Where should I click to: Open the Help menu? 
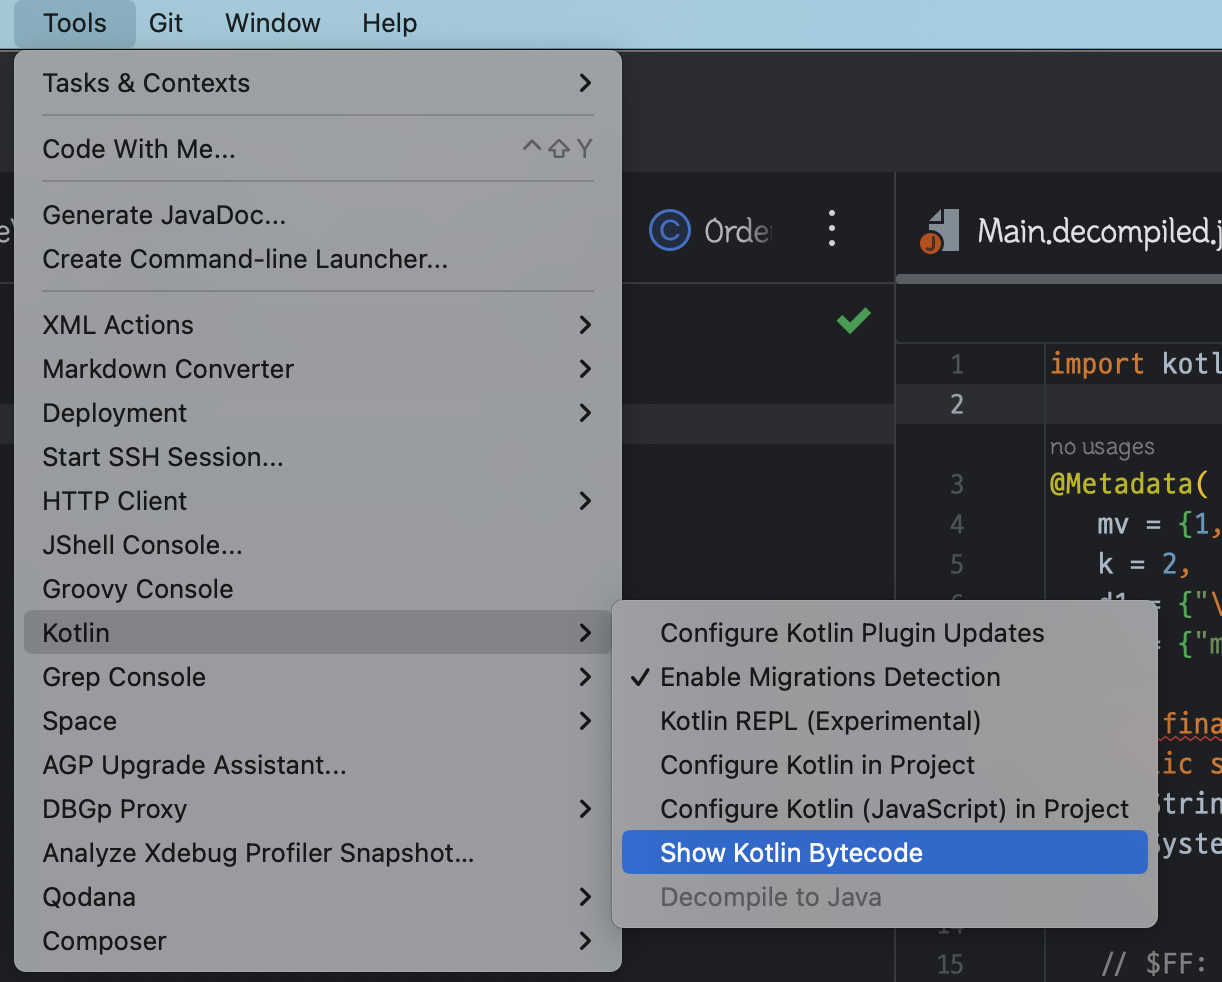click(390, 23)
